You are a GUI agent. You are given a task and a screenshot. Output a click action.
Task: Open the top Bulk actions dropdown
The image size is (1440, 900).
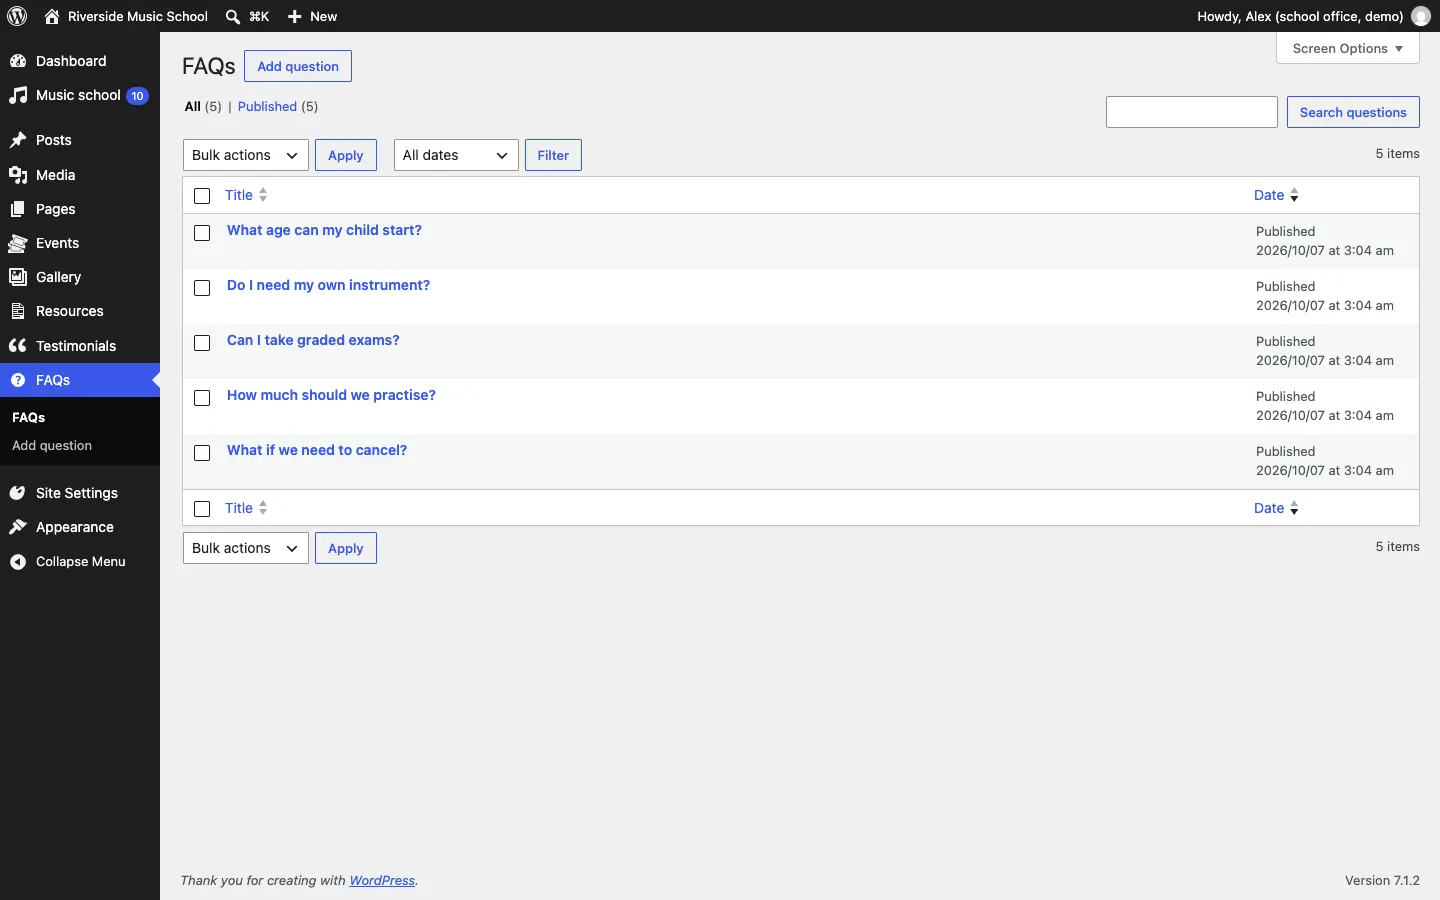pyautogui.click(x=246, y=155)
